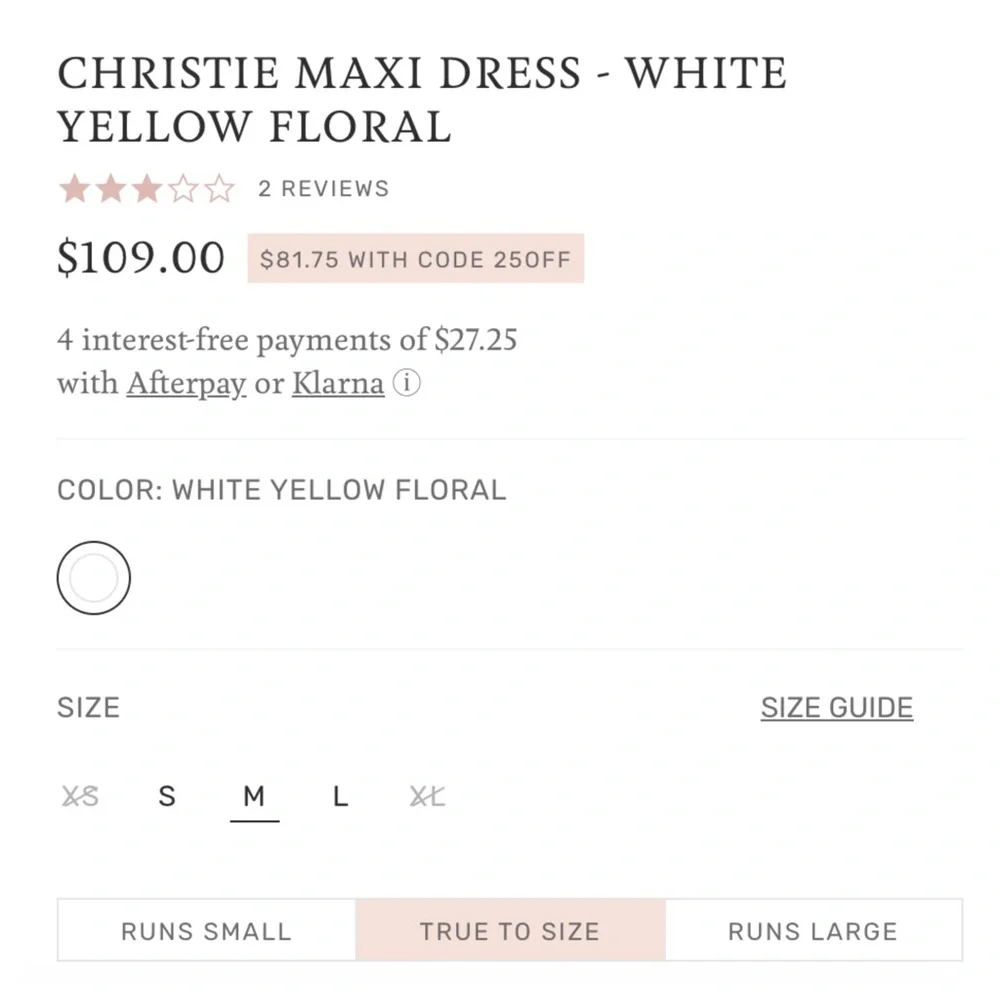
Task: Click the fourth empty rating star
Action: (x=182, y=188)
